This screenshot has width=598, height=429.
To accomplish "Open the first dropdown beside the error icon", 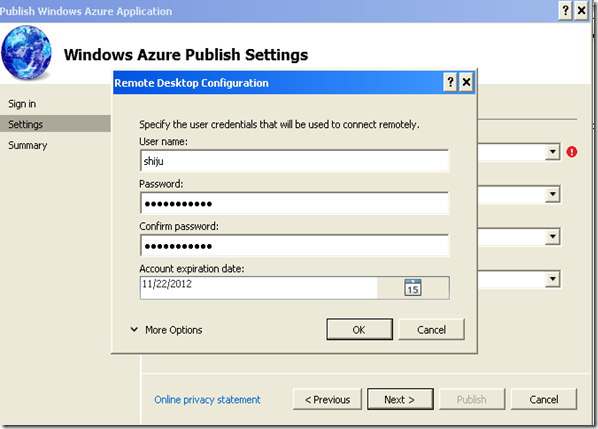I will (552, 152).
